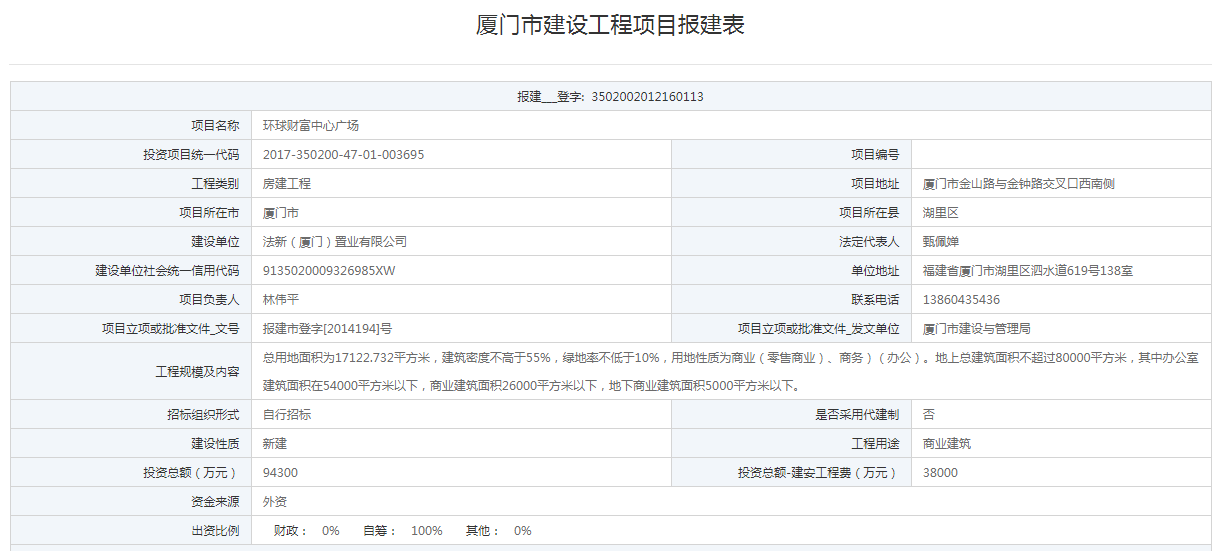Select description line starting 建筑面积在54000平方米以下
This screenshot has width=1224, height=551.
click(x=531, y=386)
